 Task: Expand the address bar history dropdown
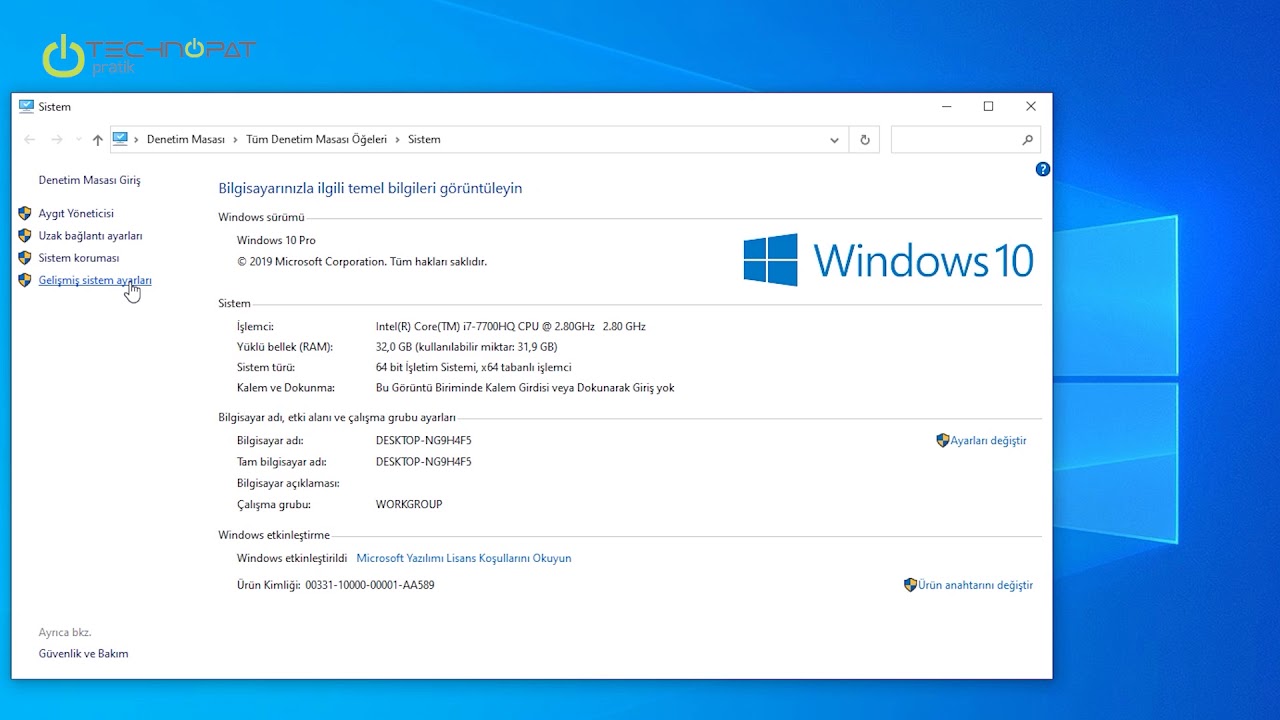[834, 140]
